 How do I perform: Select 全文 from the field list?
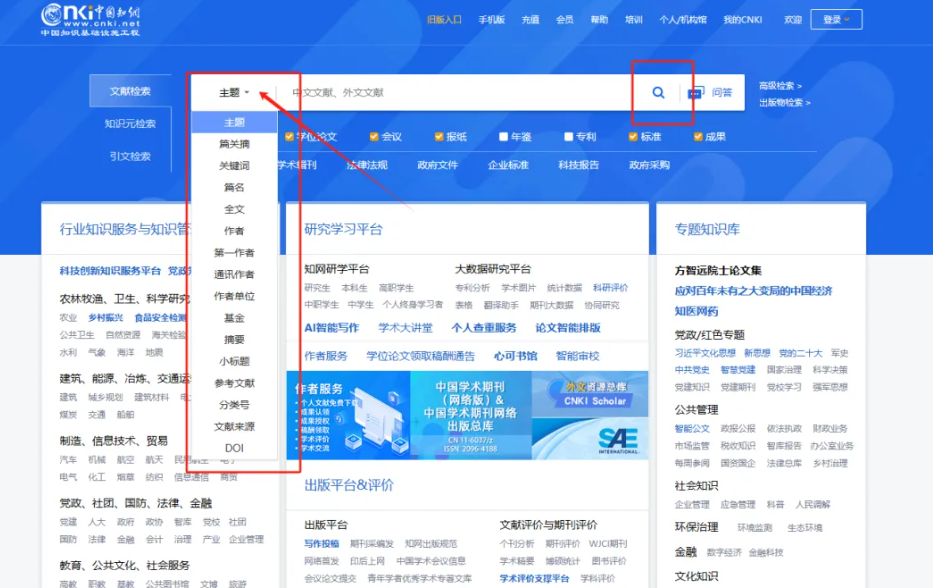[x=234, y=209]
